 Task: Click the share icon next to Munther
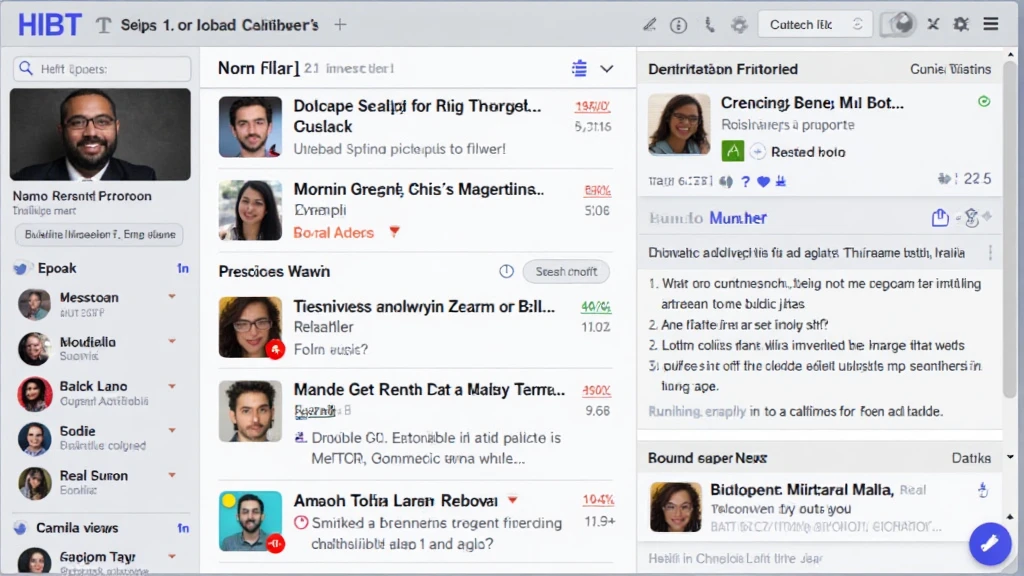tap(939, 217)
